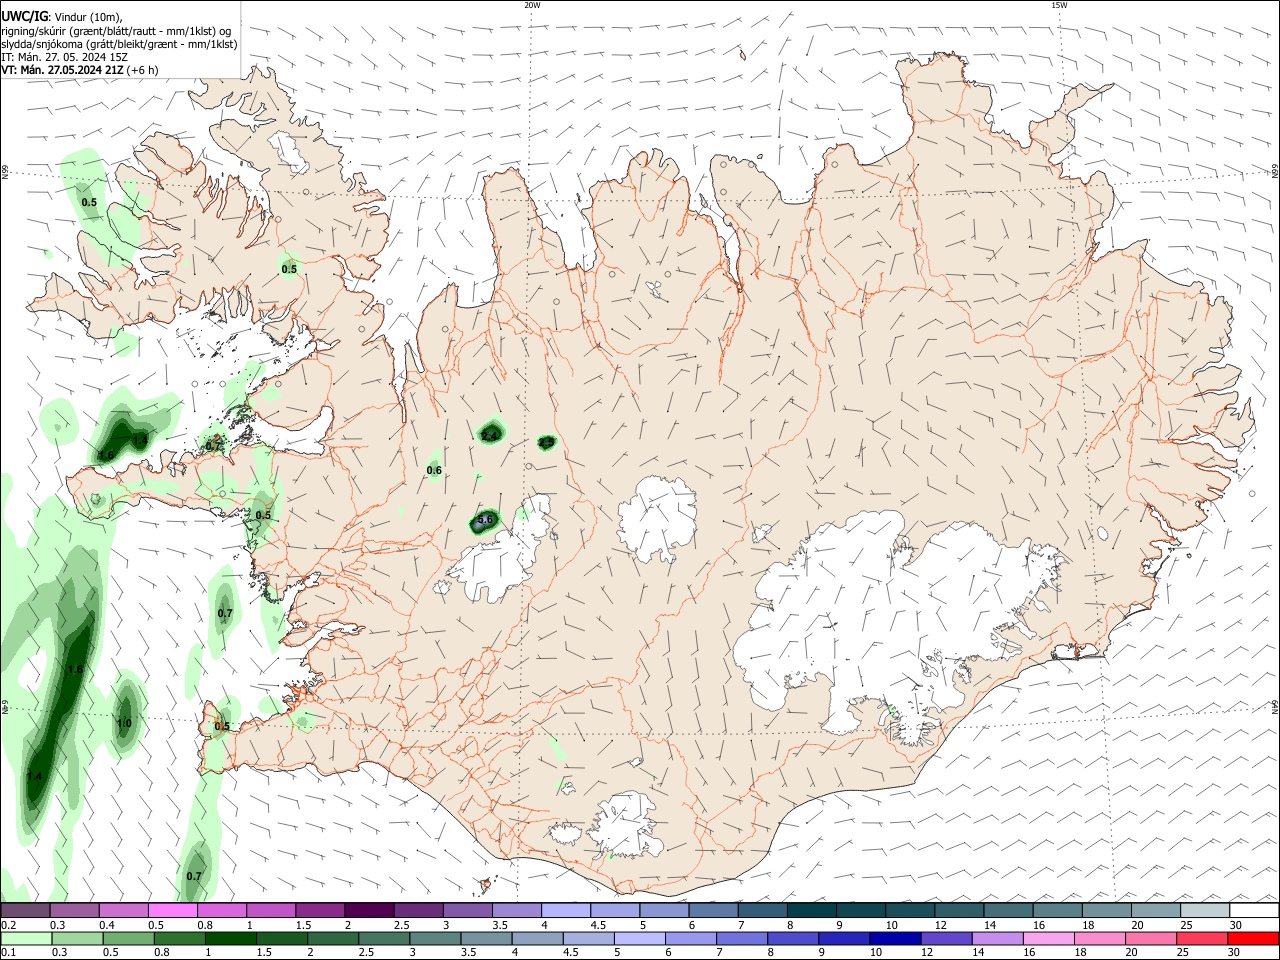
Task: Select the 1.0 precipitation value off the southwest coast
Action: pos(124,723)
